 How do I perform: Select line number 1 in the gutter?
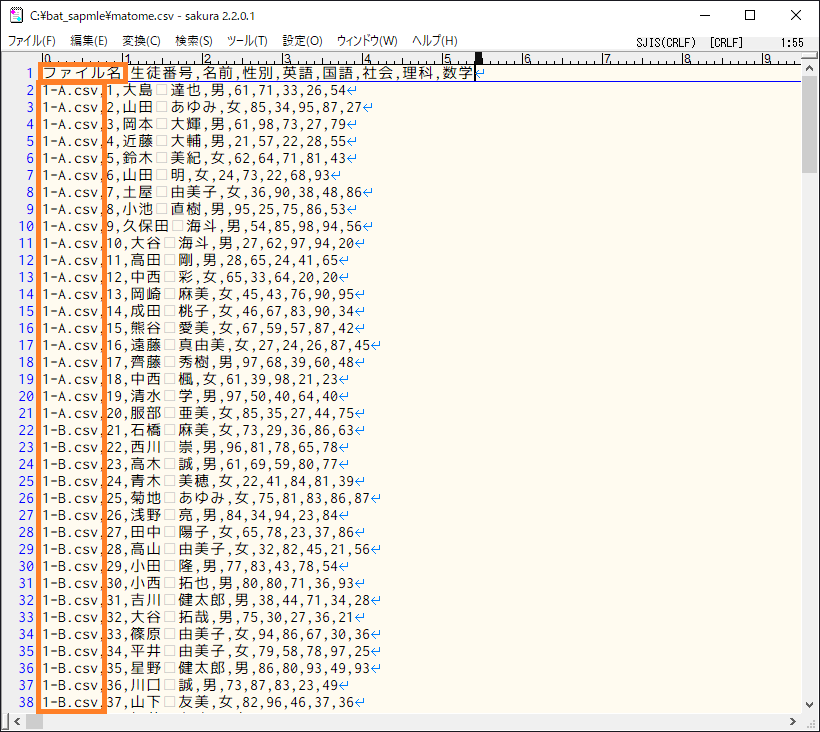28,73
